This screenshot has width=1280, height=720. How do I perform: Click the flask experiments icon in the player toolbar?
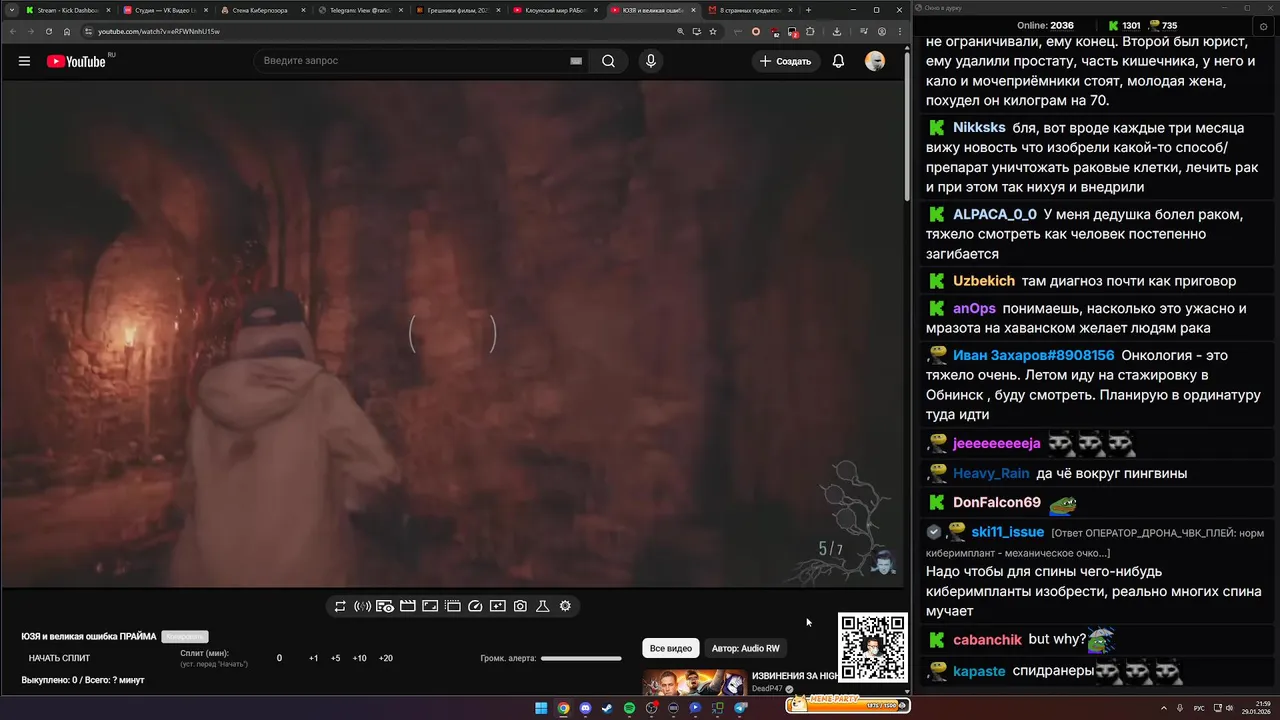pos(543,606)
